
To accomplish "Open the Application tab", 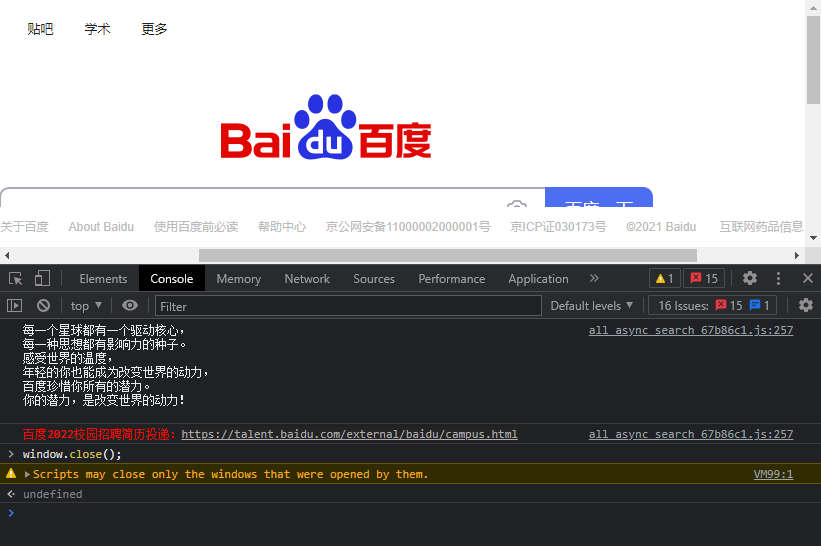I will click(538, 278).
